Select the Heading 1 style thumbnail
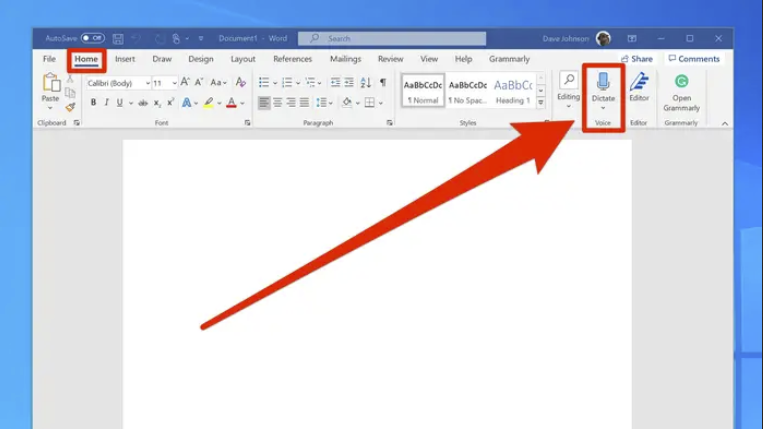This screenshot has width=763, height=429. point(513,91)
